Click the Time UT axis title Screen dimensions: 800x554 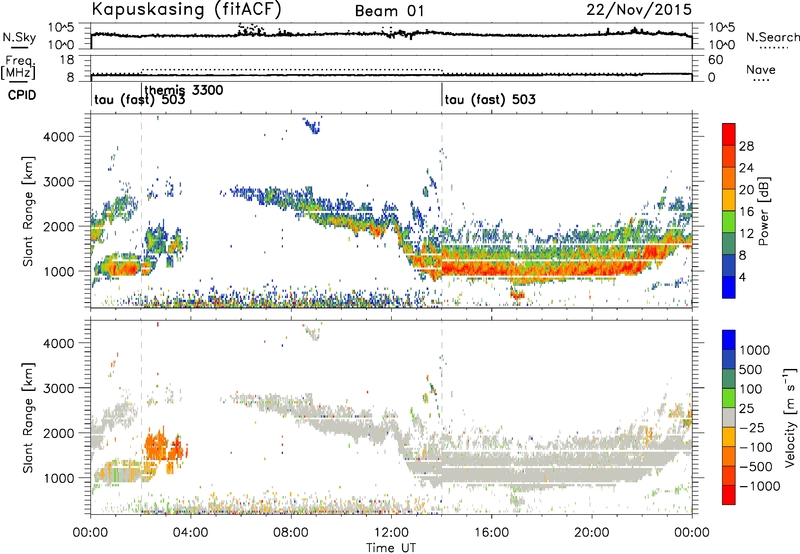391,548
